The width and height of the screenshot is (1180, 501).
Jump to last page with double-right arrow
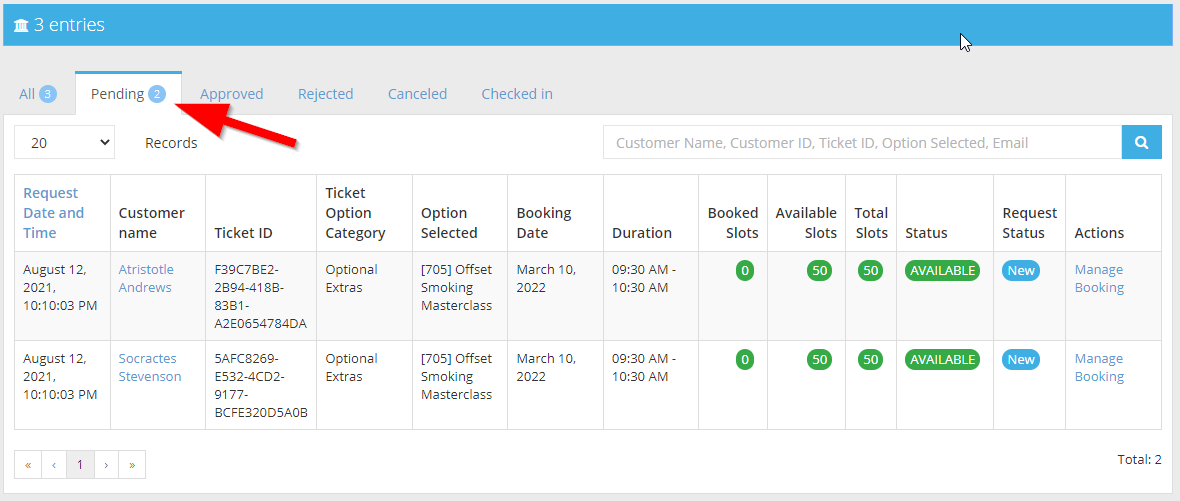coord(132,465)
